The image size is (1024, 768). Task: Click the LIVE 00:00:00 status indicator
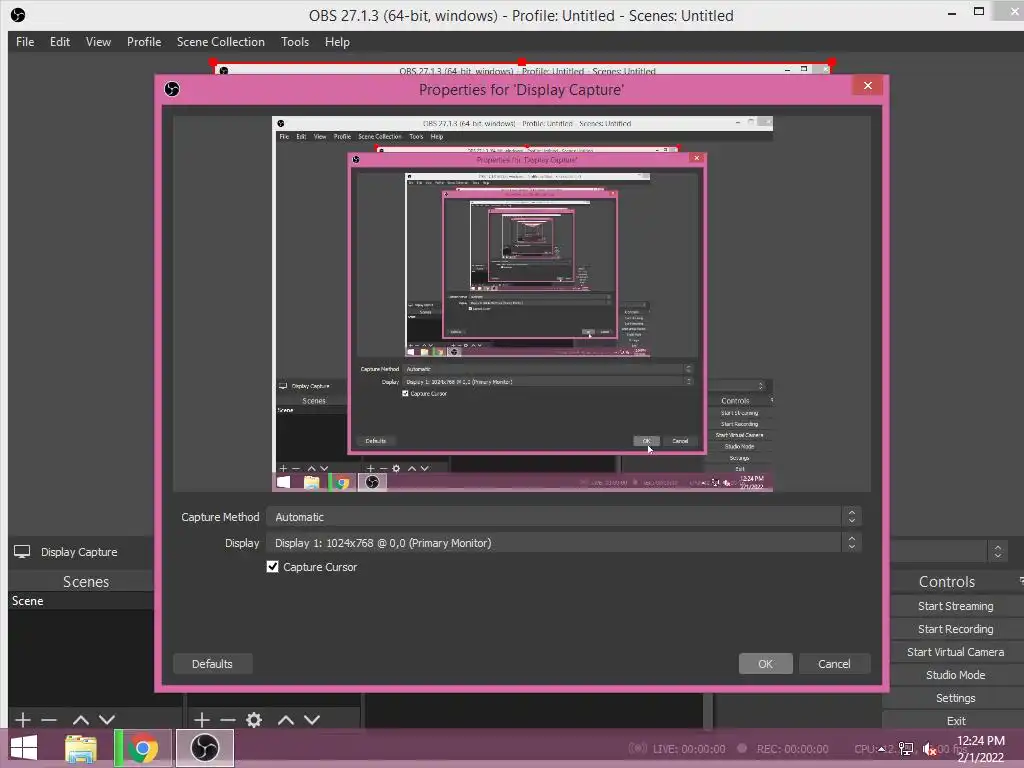(677, 748)
